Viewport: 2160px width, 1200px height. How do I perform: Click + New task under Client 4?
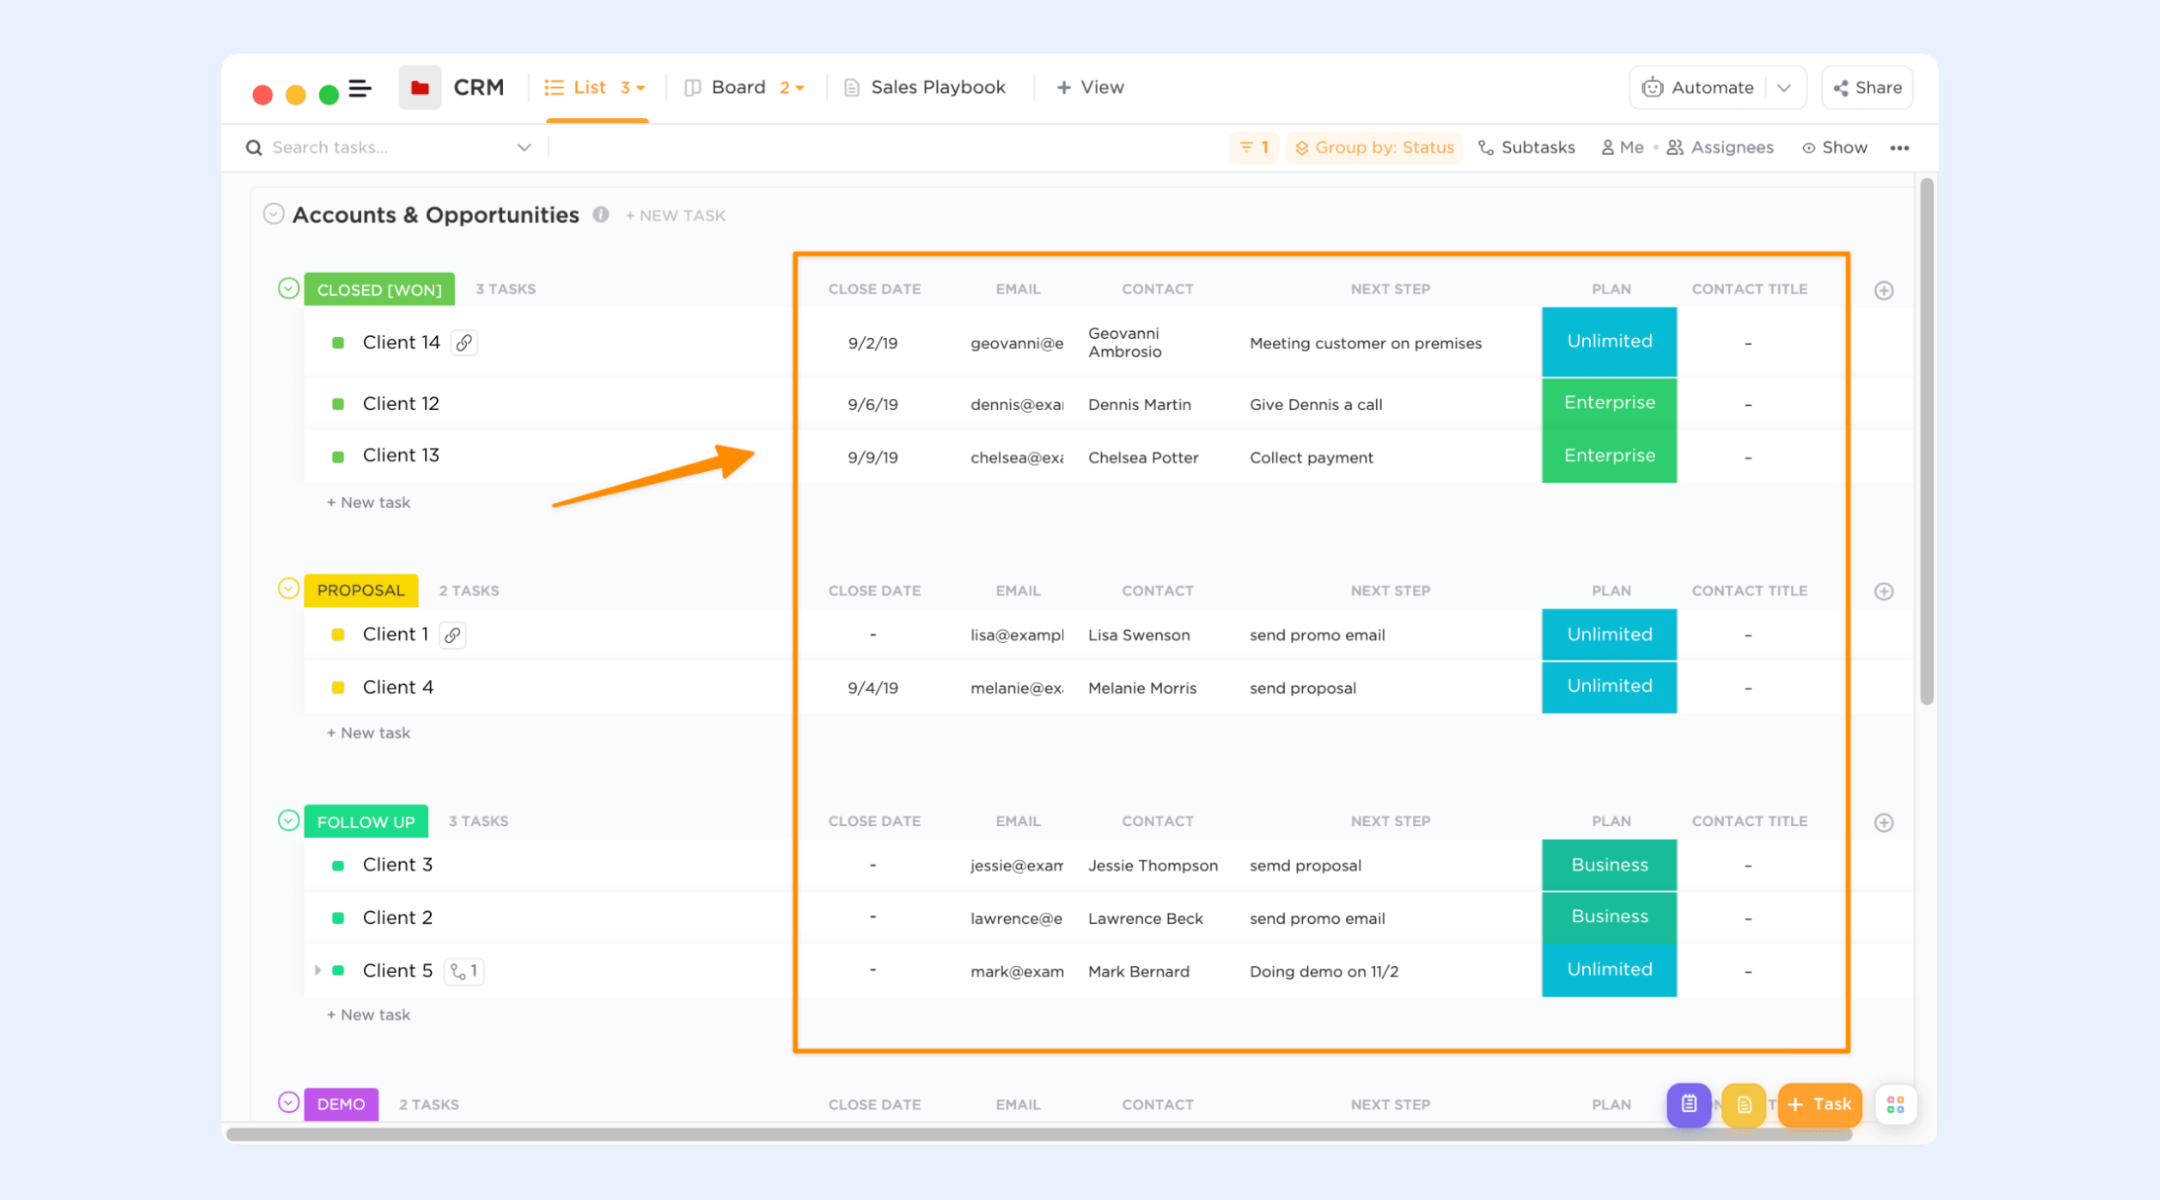click(x=369, y=733)
